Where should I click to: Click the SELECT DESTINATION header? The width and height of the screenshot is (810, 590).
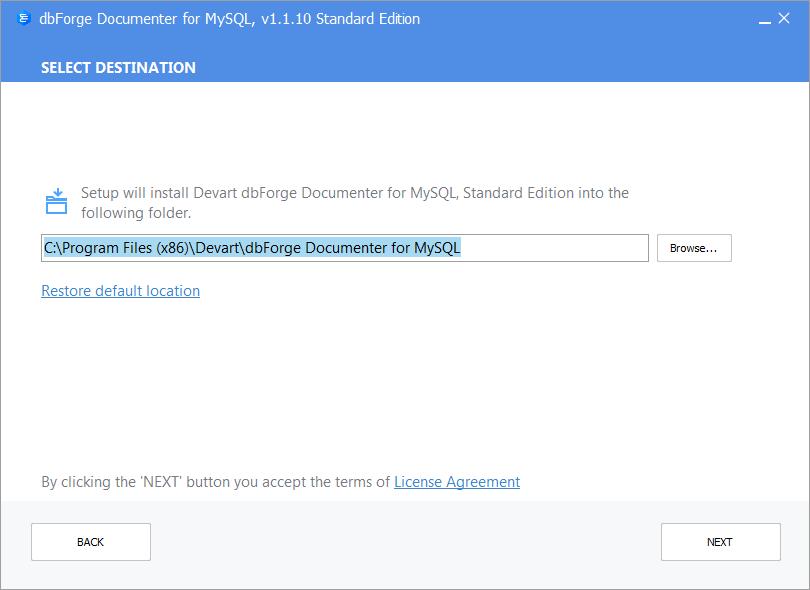pyautogui.click(x=118, y=68)
